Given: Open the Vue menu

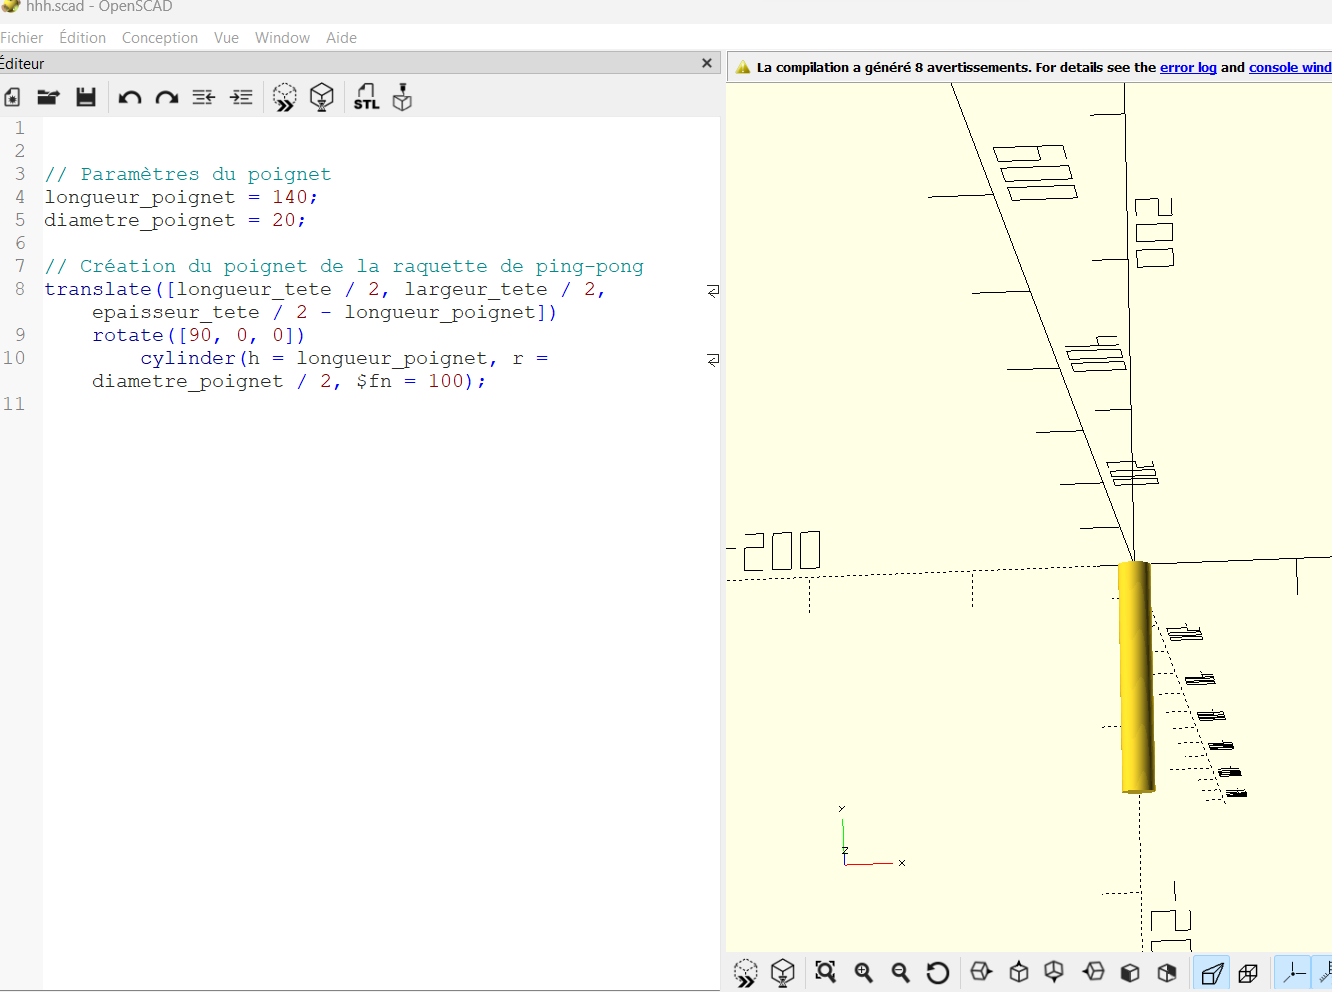Looking at the screenshot, I should tap(226, 38).
